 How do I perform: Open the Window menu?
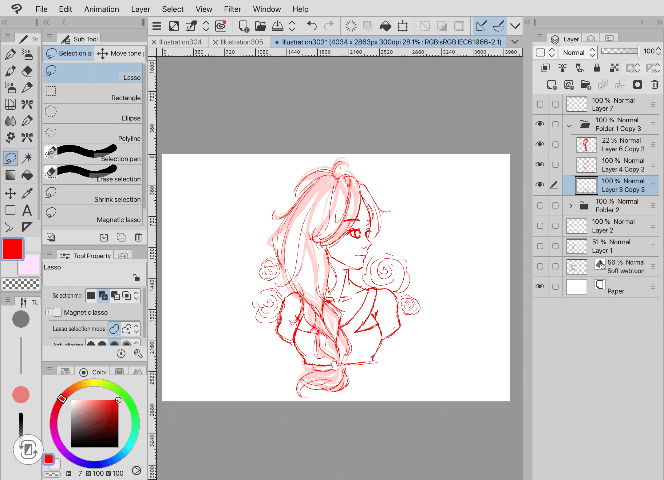267,9
